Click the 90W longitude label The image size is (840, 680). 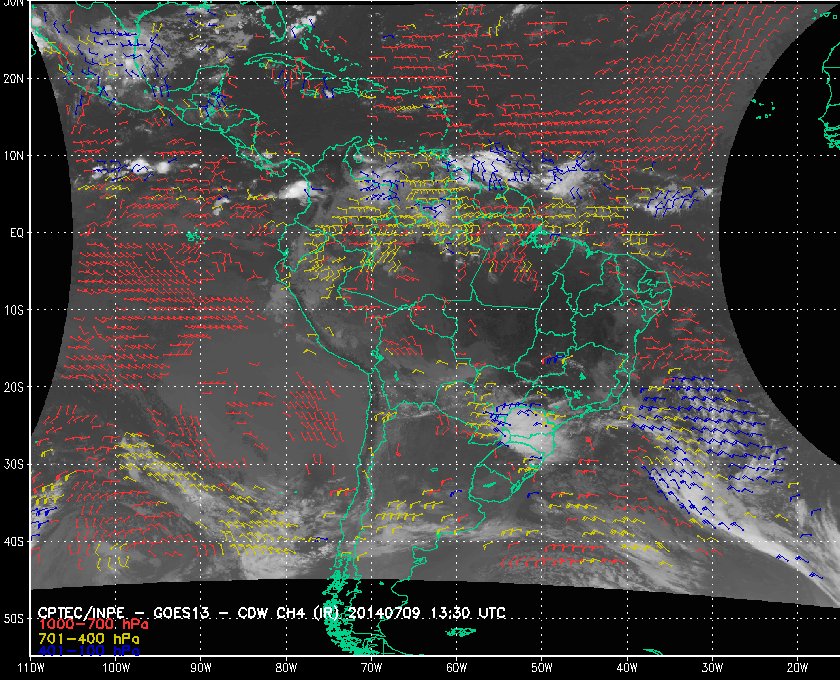click(201, 668)
